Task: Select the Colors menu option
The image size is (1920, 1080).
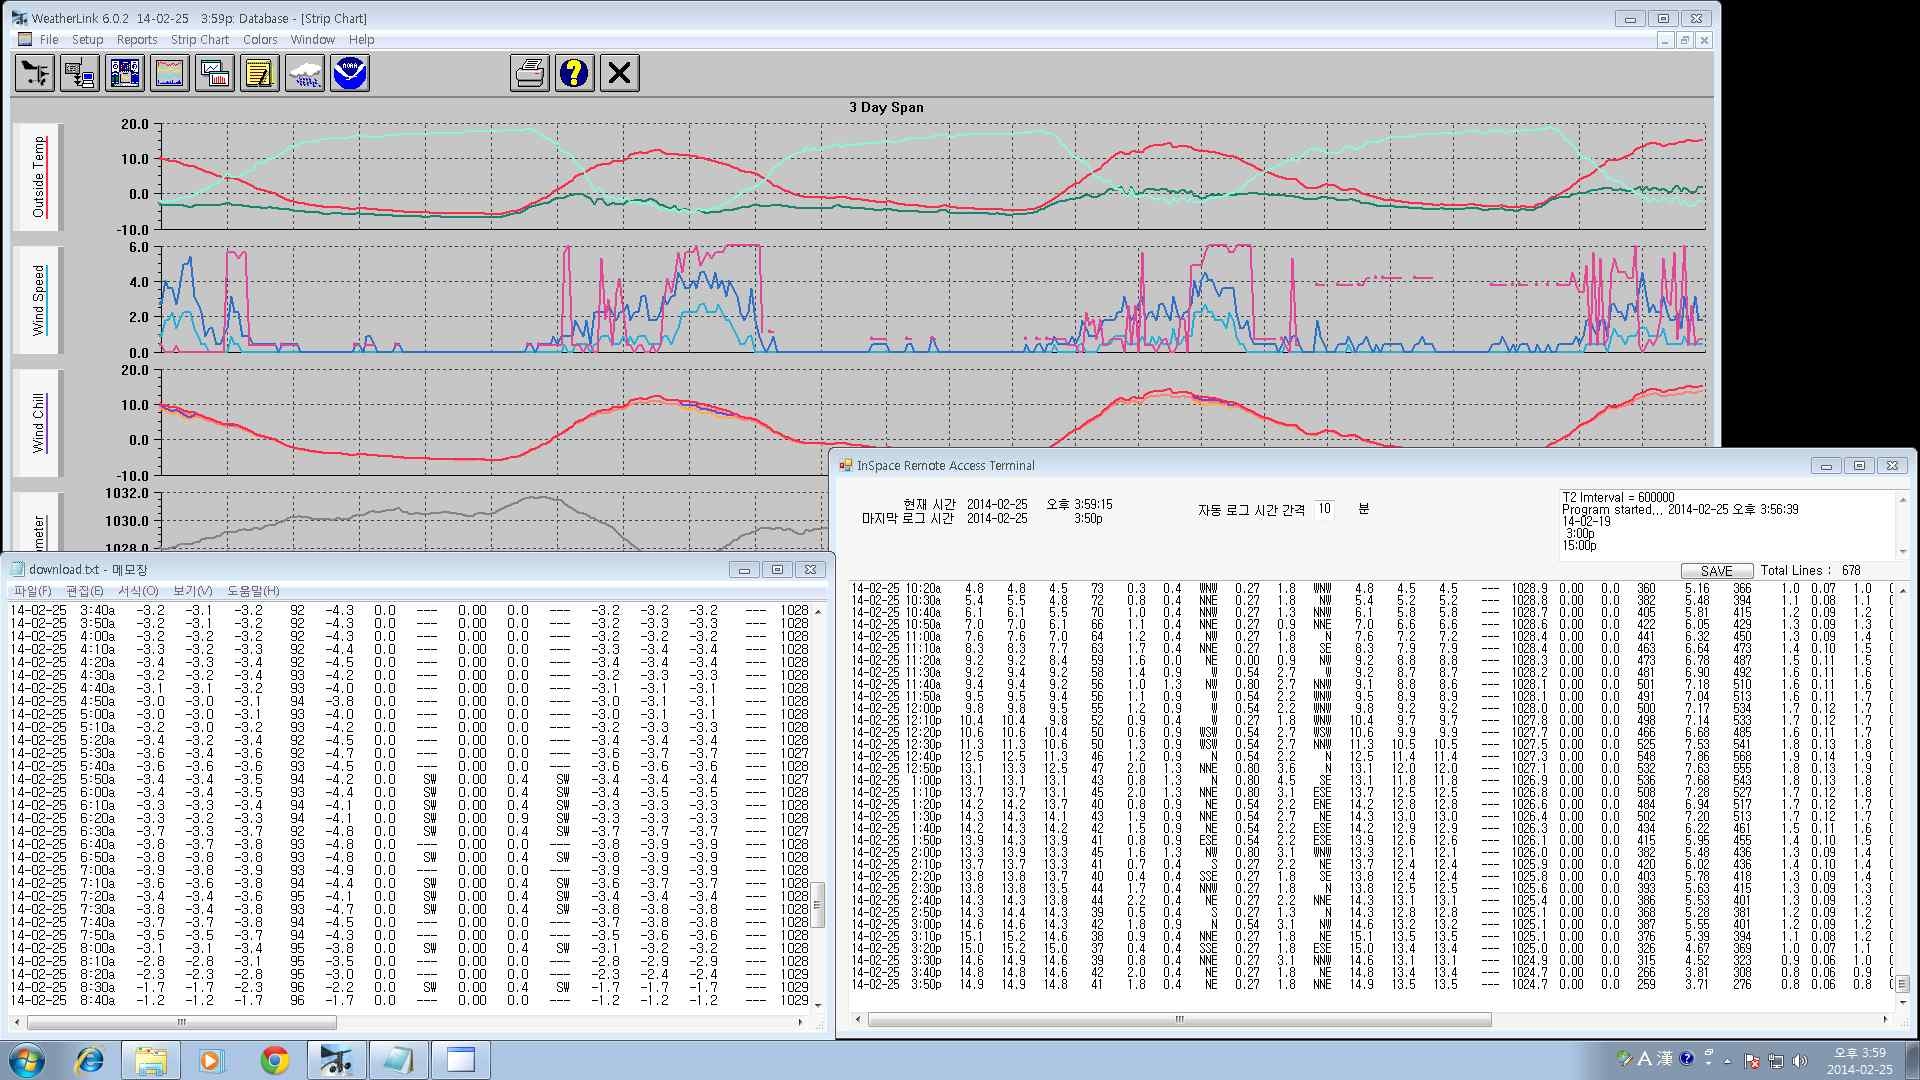Action: click(x=260, y=38)
